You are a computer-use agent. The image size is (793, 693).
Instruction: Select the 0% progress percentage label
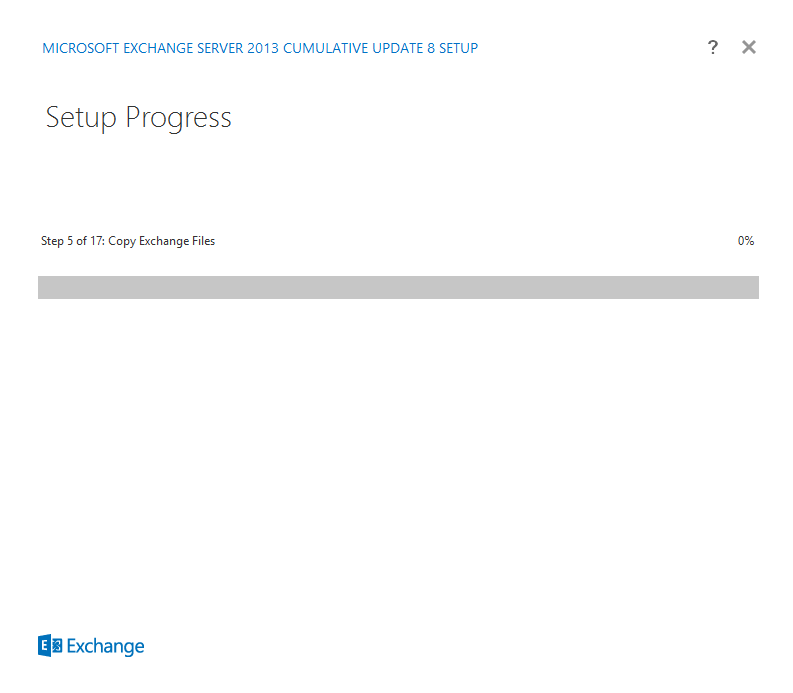click(745, 241)
